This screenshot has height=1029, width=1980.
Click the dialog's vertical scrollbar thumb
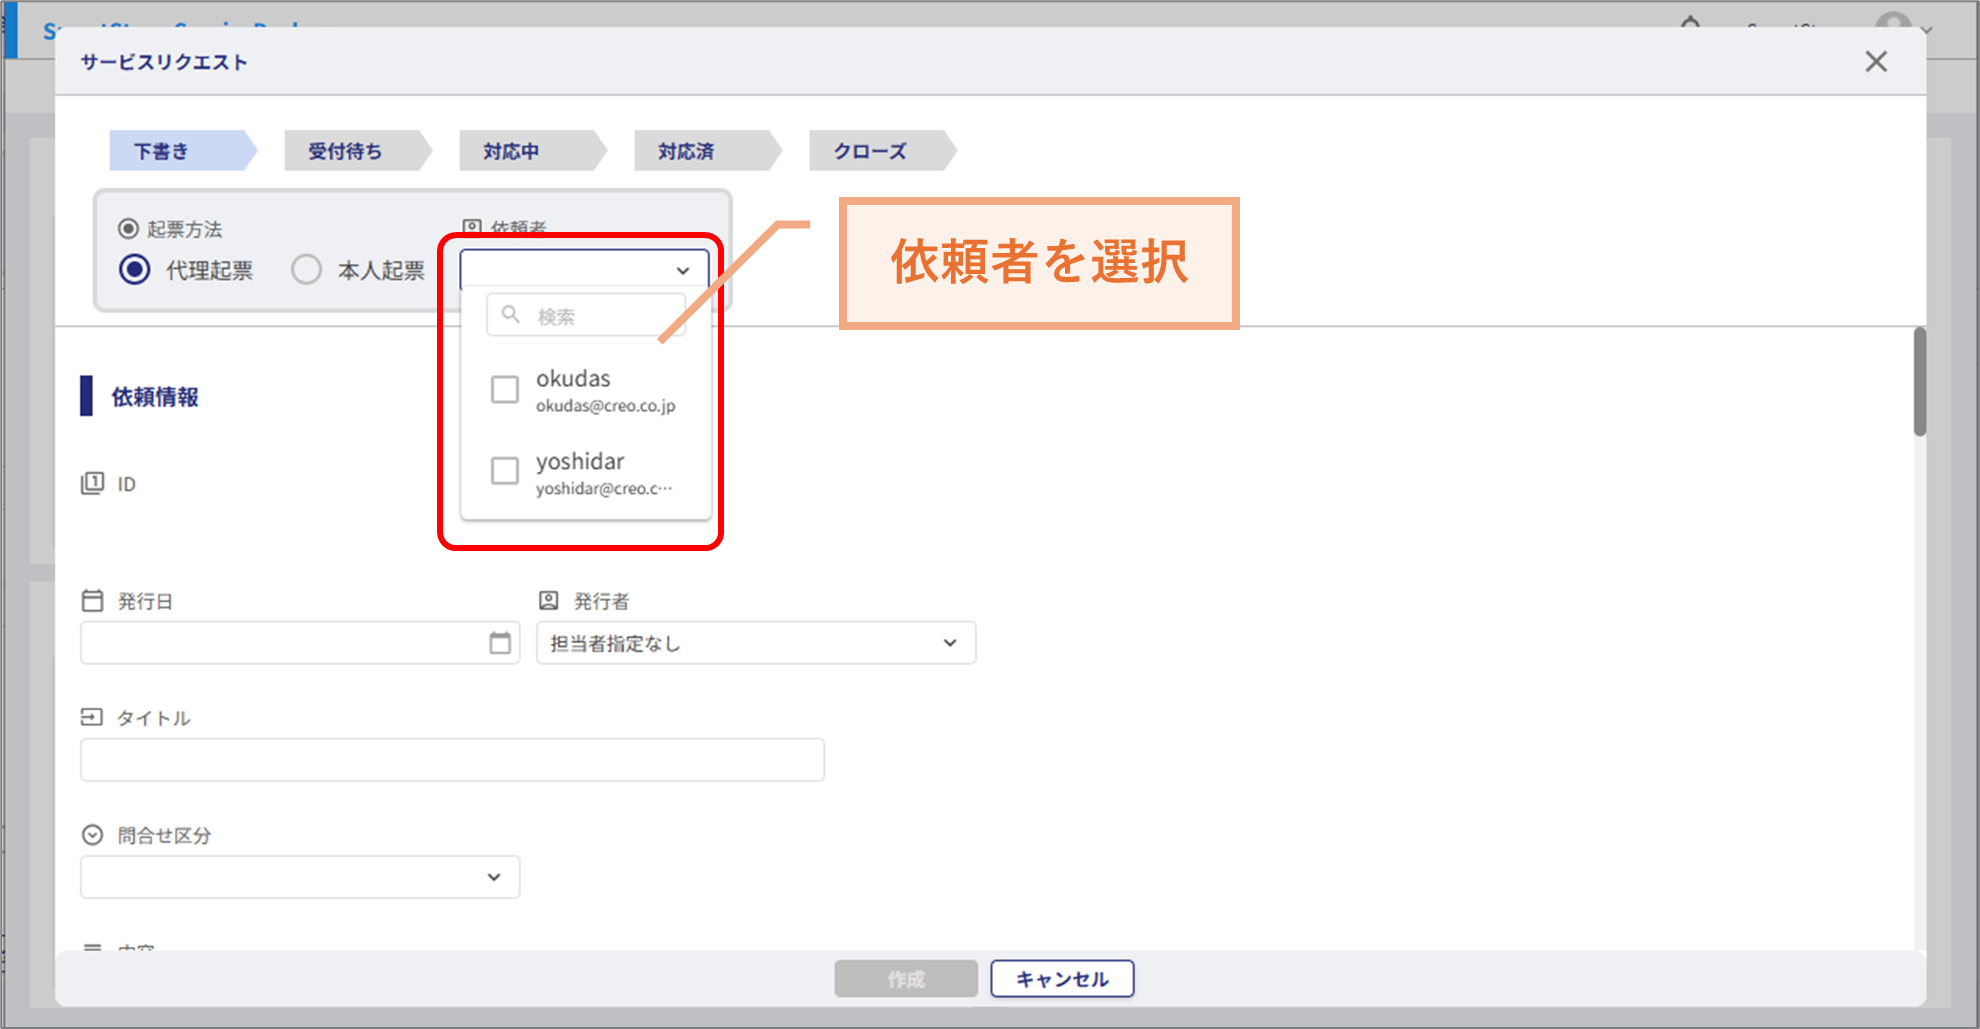point(1919,382)
